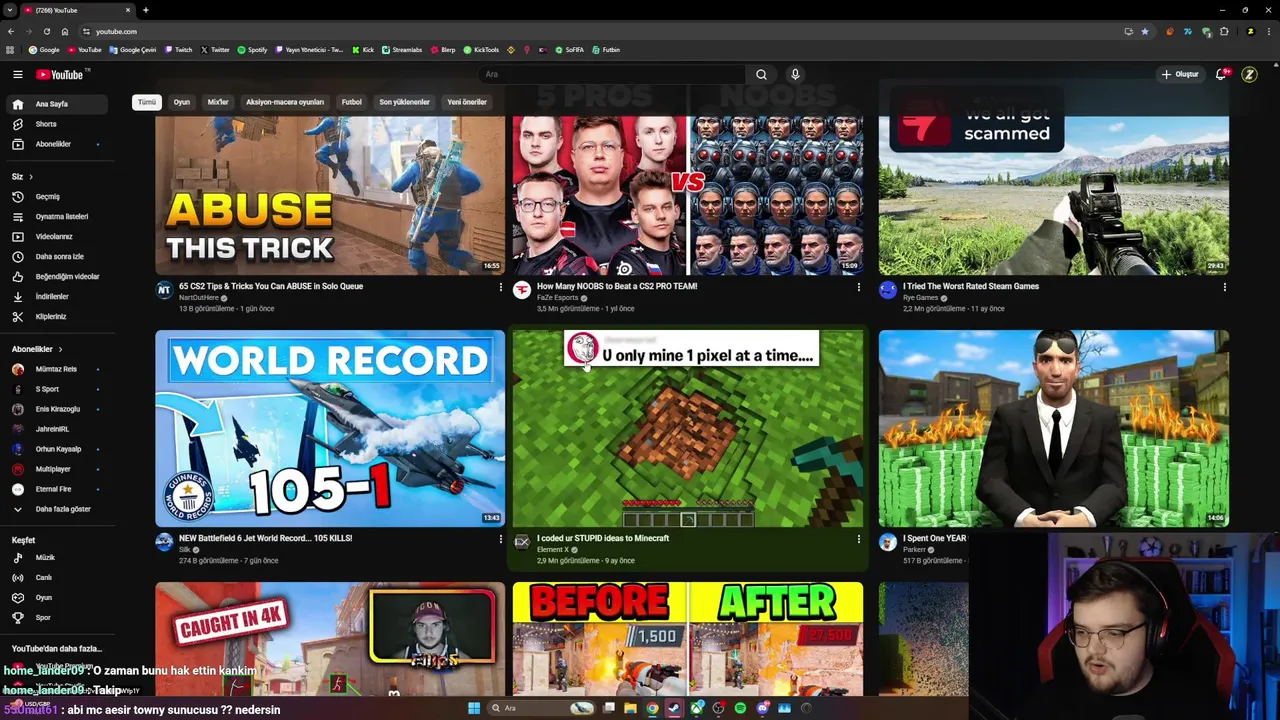Open the YouTube account avatar menu
The width and height of the screenshot is (1280, 720).
coord(1249,74)
